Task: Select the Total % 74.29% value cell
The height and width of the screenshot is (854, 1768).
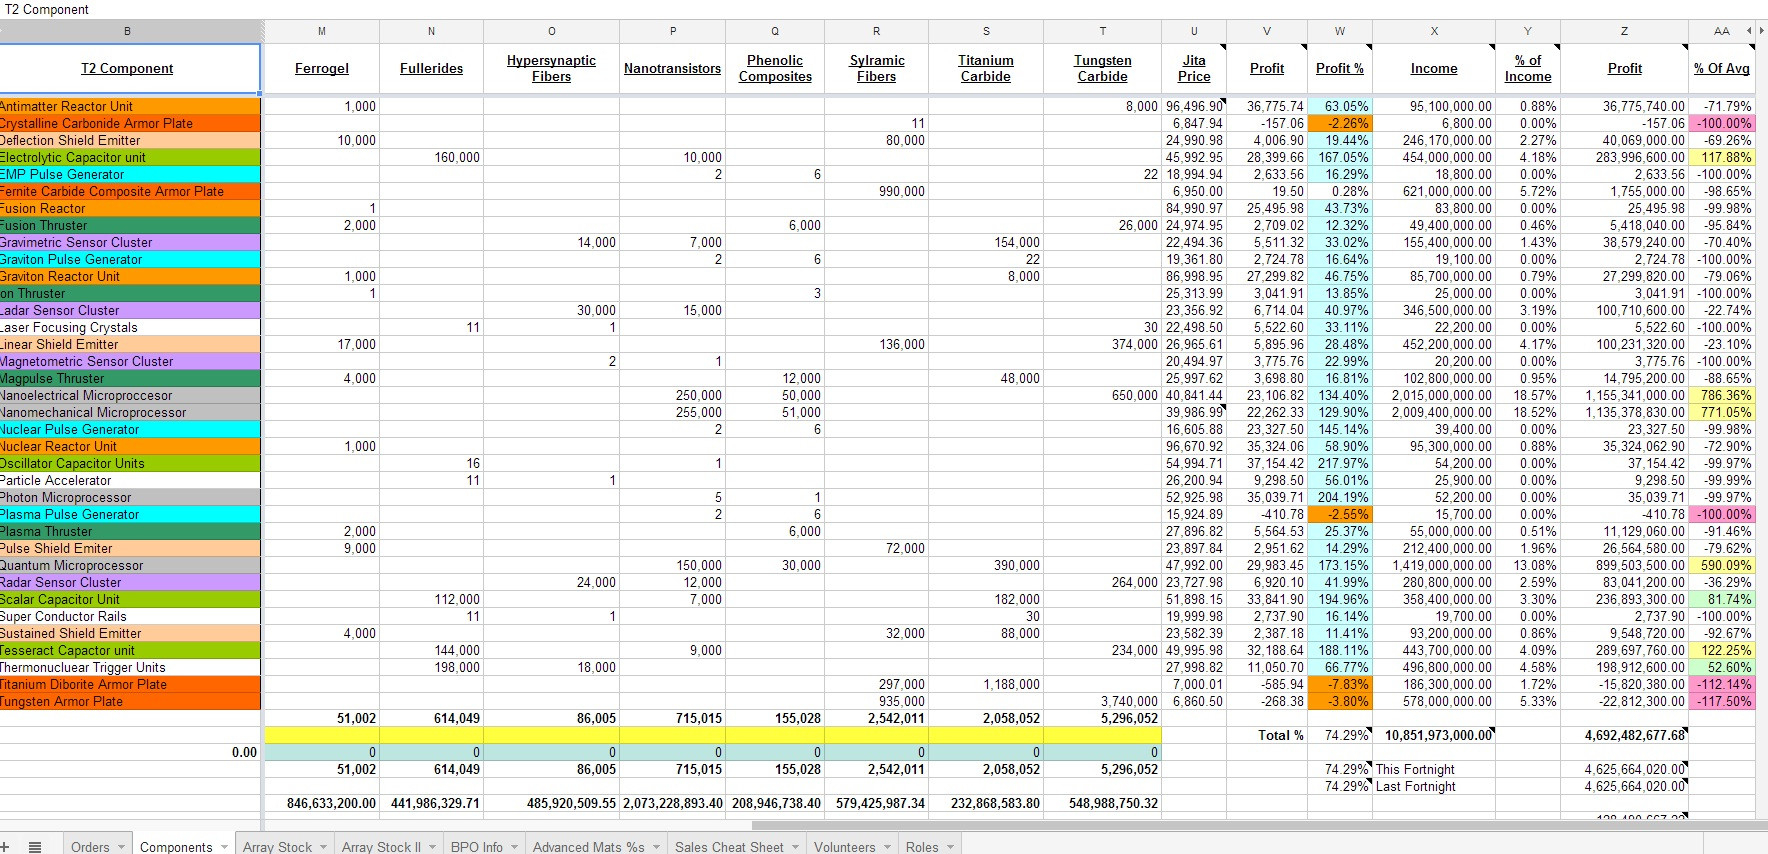Action: tap(1346, 735)
